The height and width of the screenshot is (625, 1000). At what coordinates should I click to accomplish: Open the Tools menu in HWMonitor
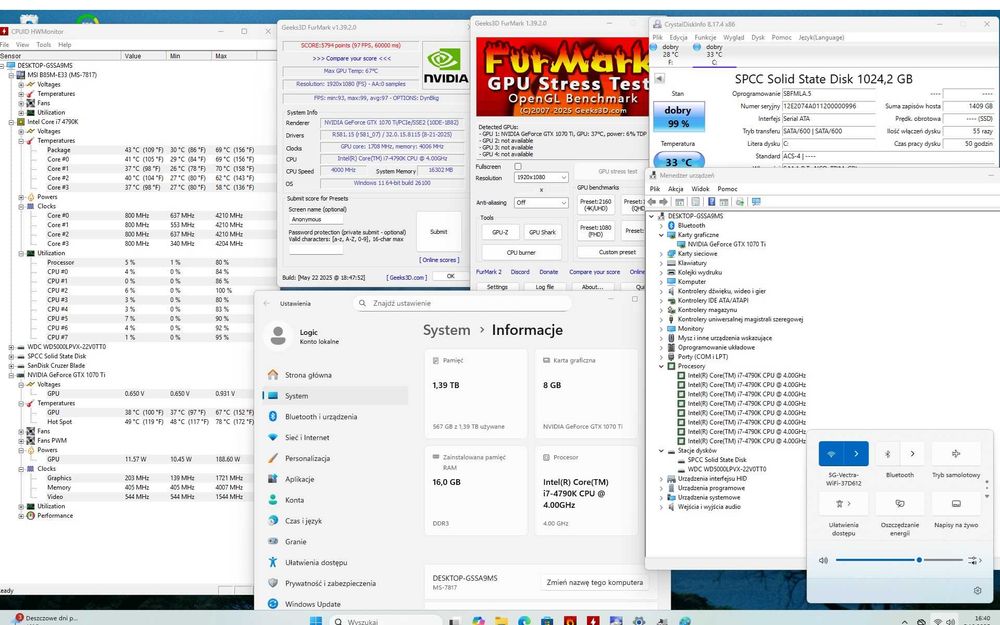43,45
